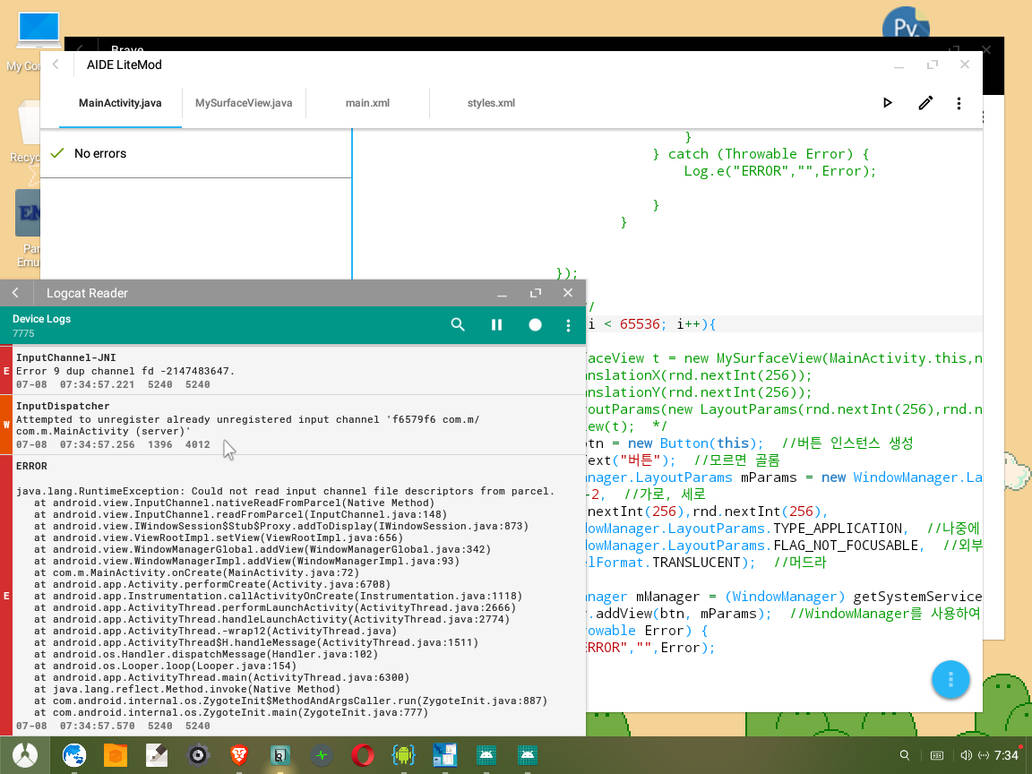Click the new Button(this) code line
The image size is (1032, 774).
[x=749, y=443]
